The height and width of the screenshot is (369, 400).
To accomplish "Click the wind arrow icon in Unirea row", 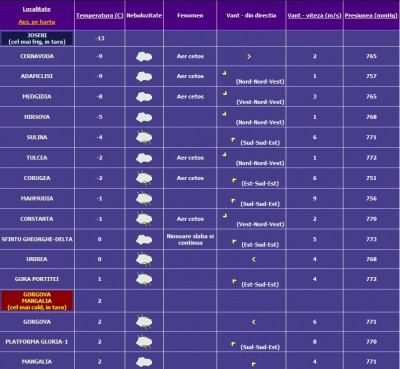I will pos(254,259).
